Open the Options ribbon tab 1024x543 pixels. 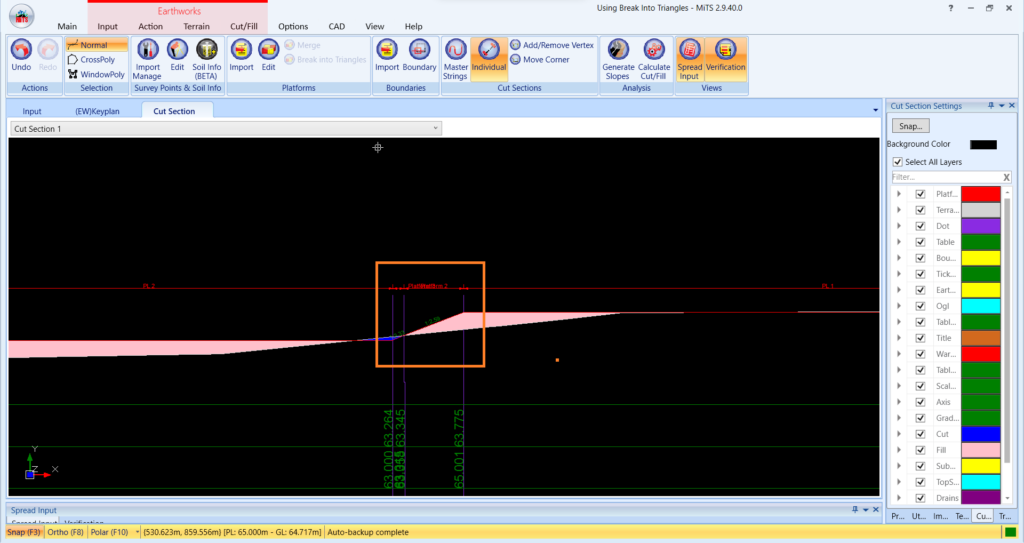(x=293, y=26)
